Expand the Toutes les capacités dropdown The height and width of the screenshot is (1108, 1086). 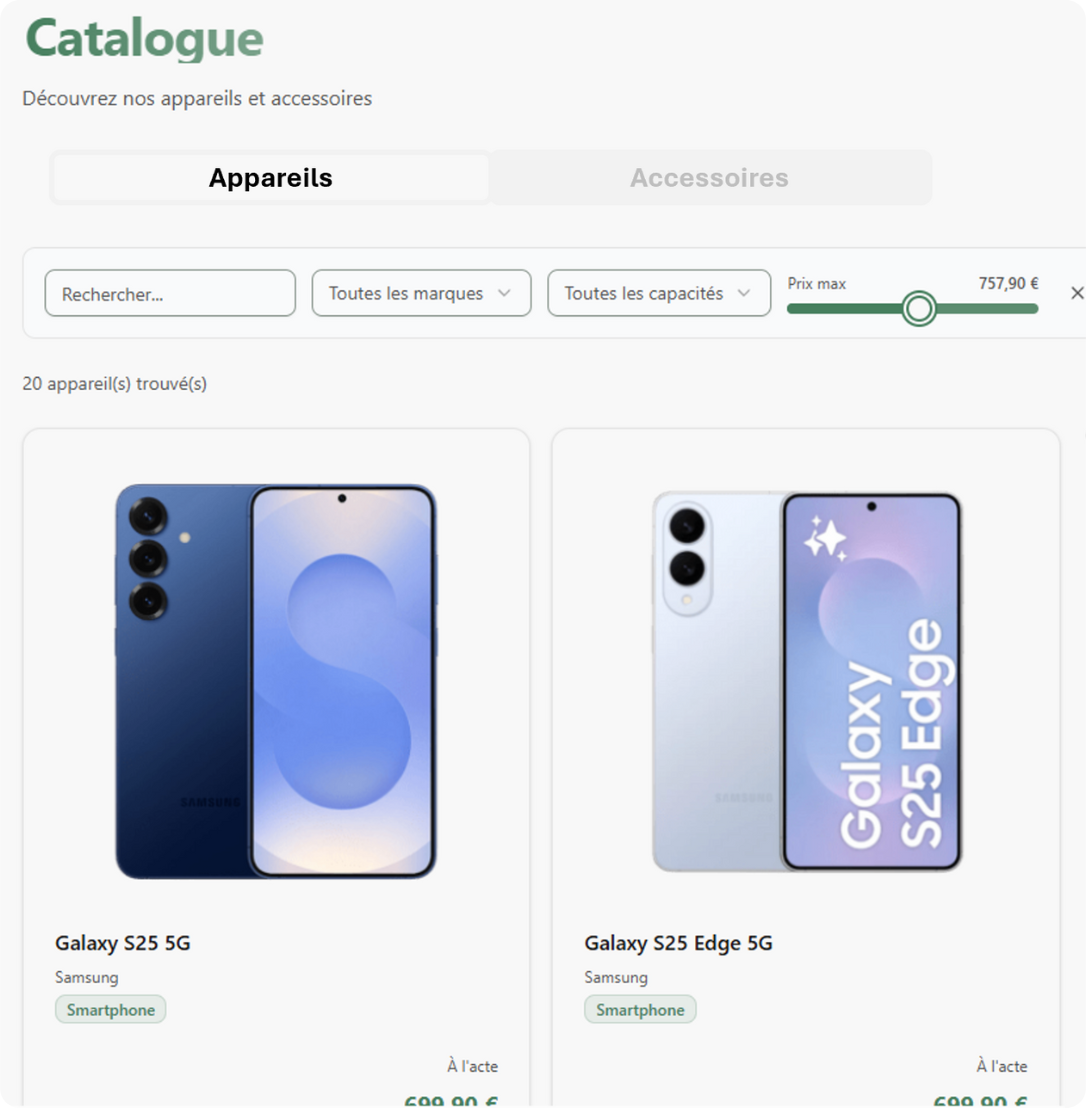point(658,293)
